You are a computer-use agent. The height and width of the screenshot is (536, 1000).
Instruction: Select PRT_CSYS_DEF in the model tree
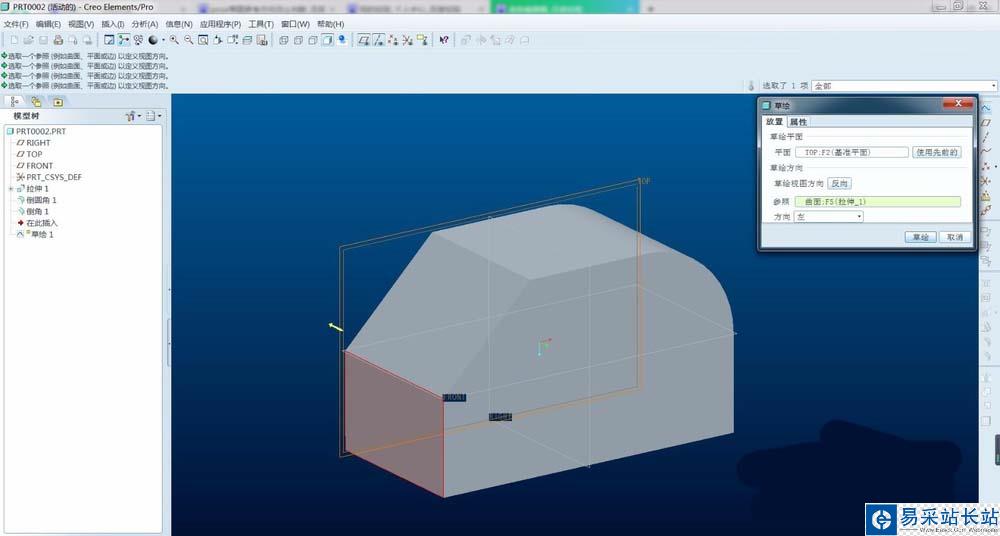point(49,177)
